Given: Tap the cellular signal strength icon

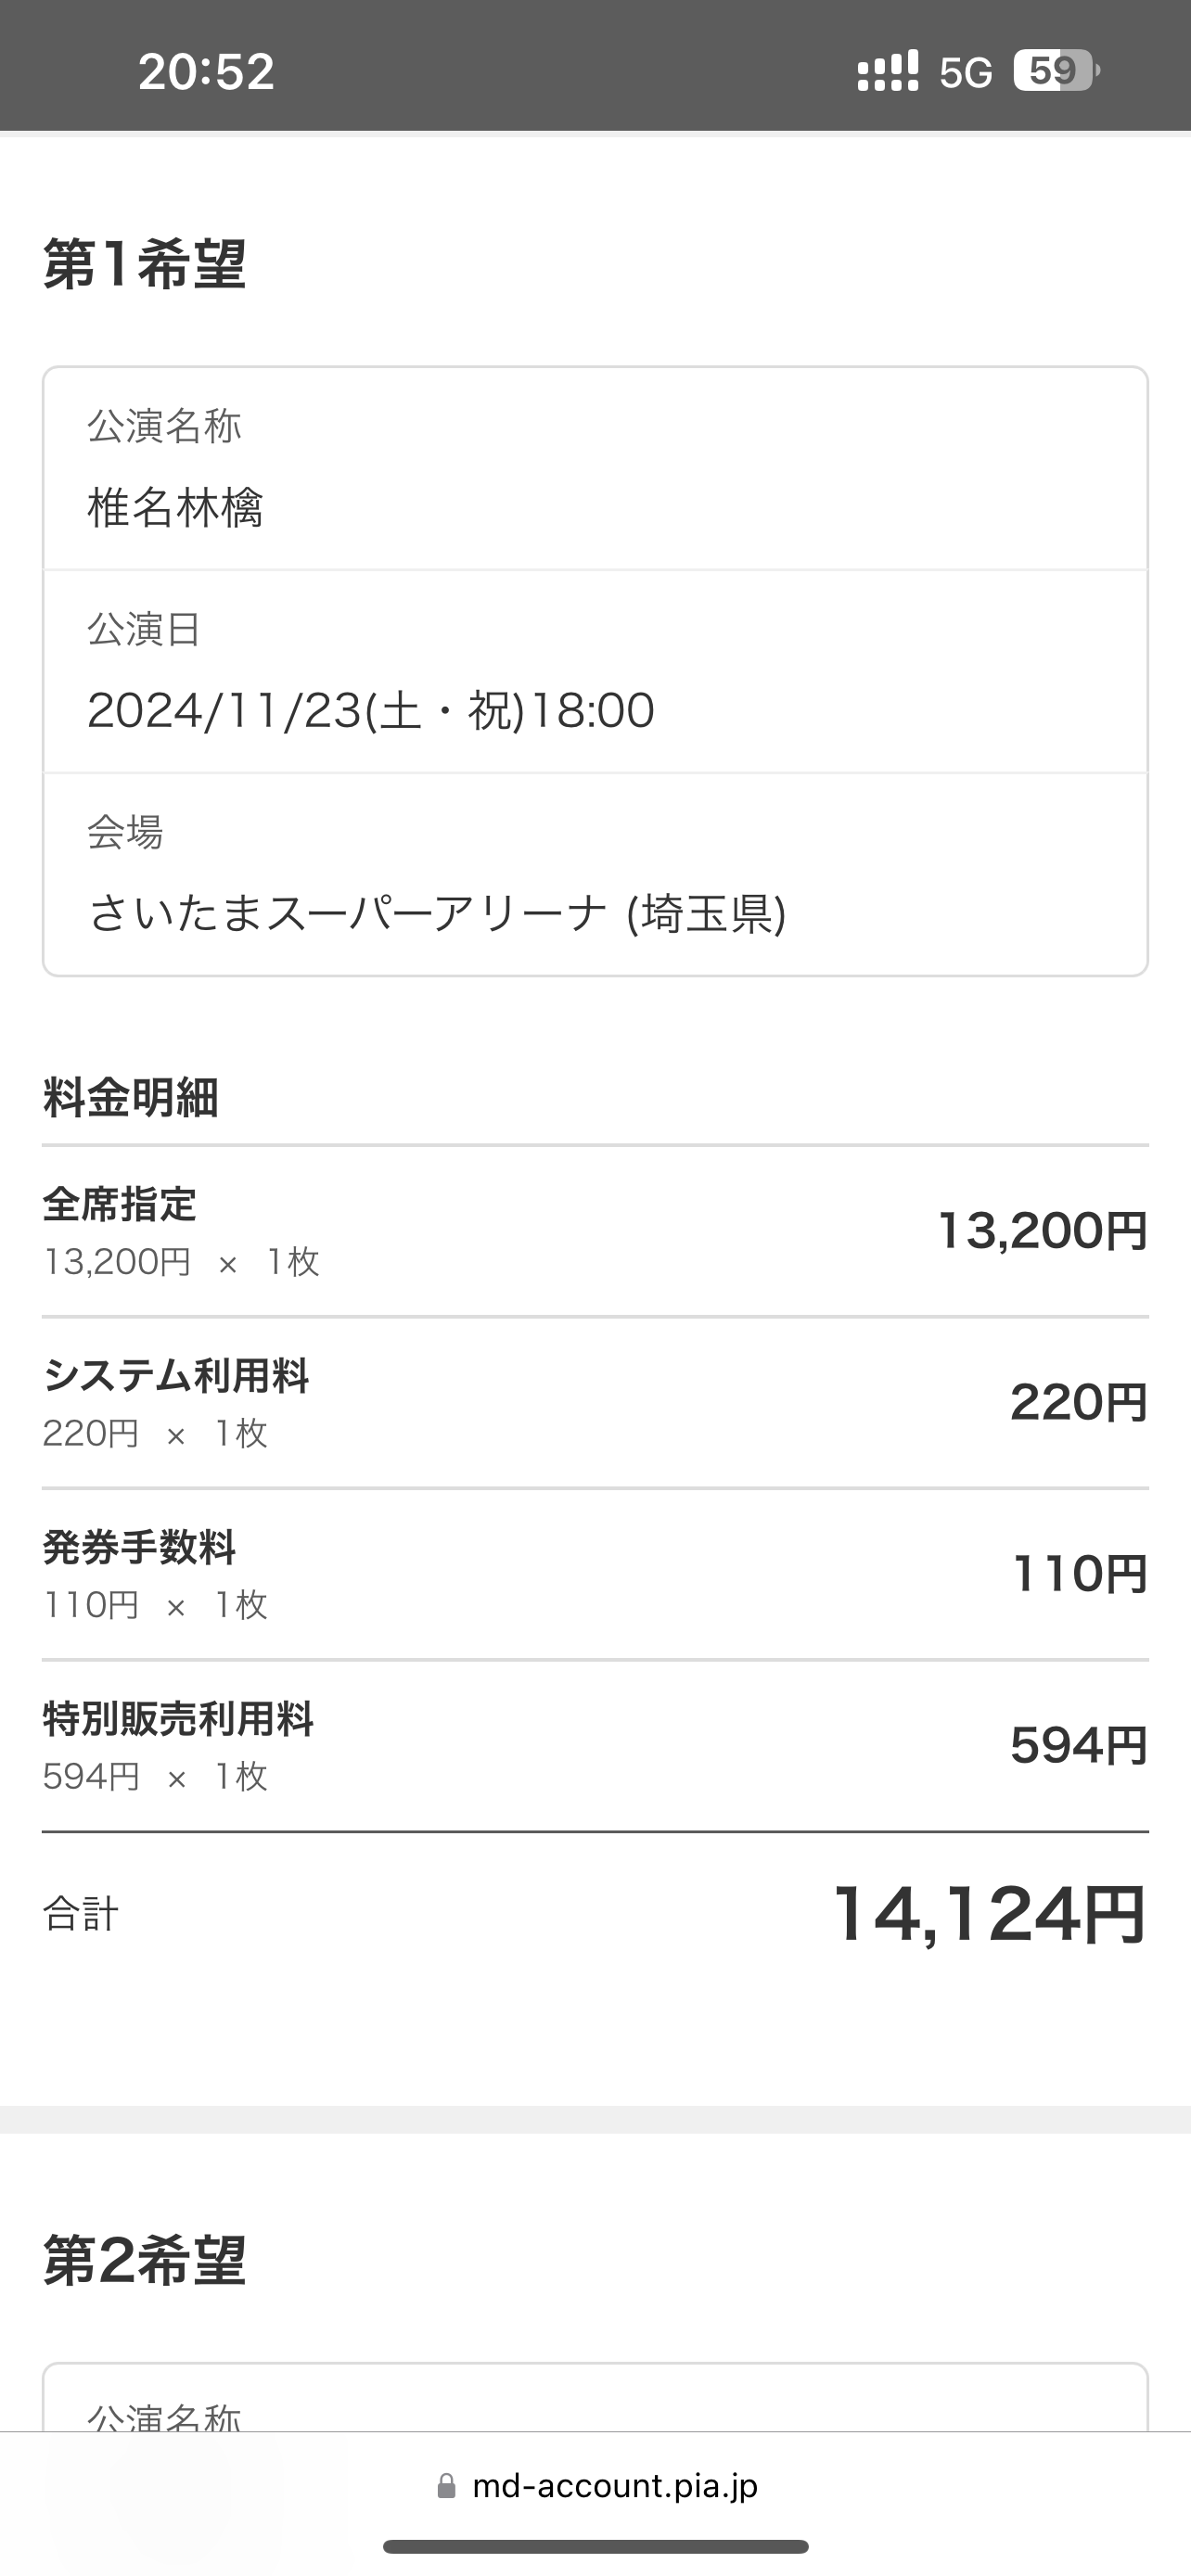Looking at the screenshot, I should pyautogui.click(x=887, y=71).
